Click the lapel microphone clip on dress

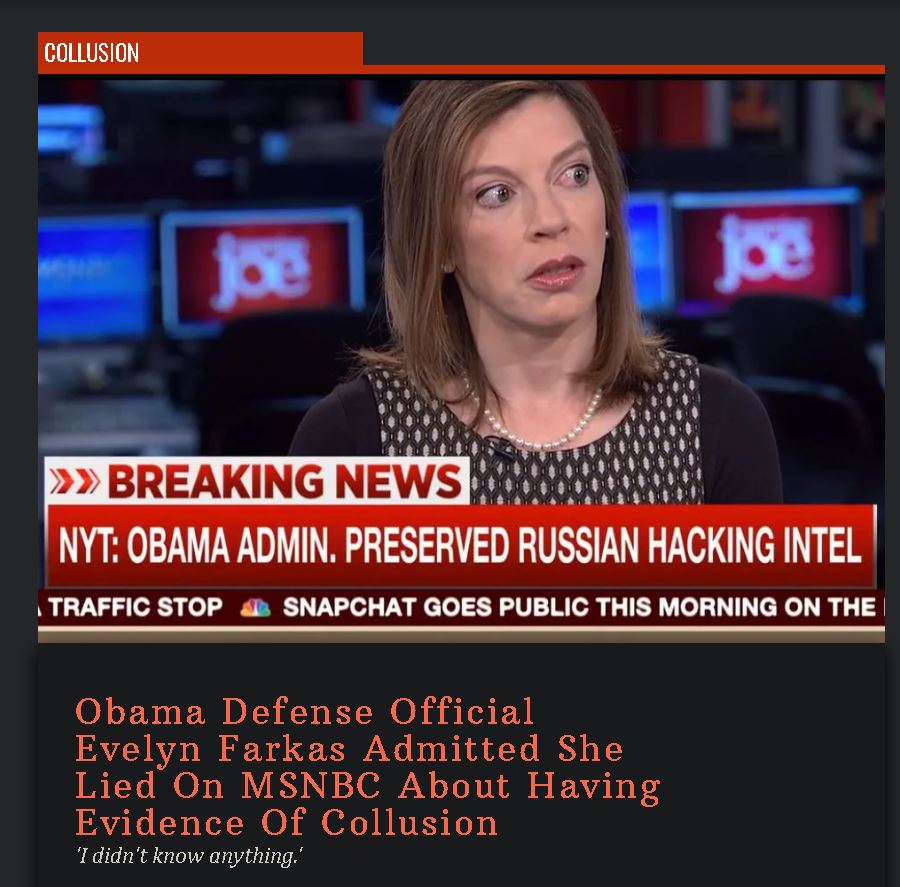pyautogui.click(x=498, y=448)
